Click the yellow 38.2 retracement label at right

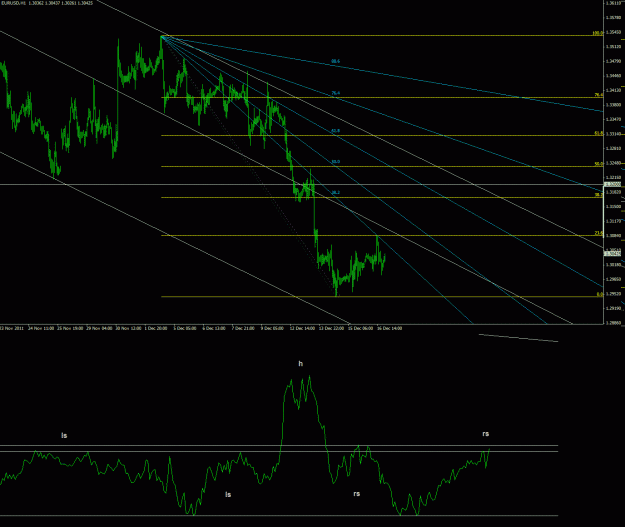599,195
